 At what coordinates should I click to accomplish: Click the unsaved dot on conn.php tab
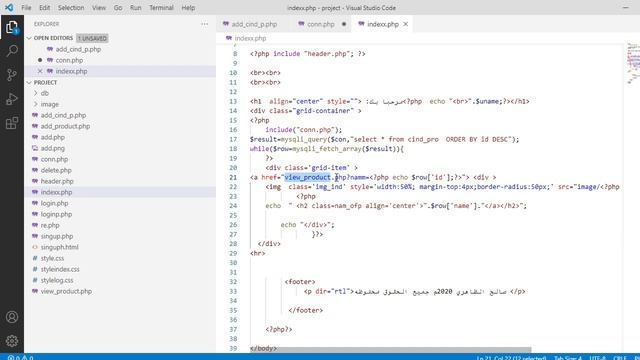click(x=344, y=24)
